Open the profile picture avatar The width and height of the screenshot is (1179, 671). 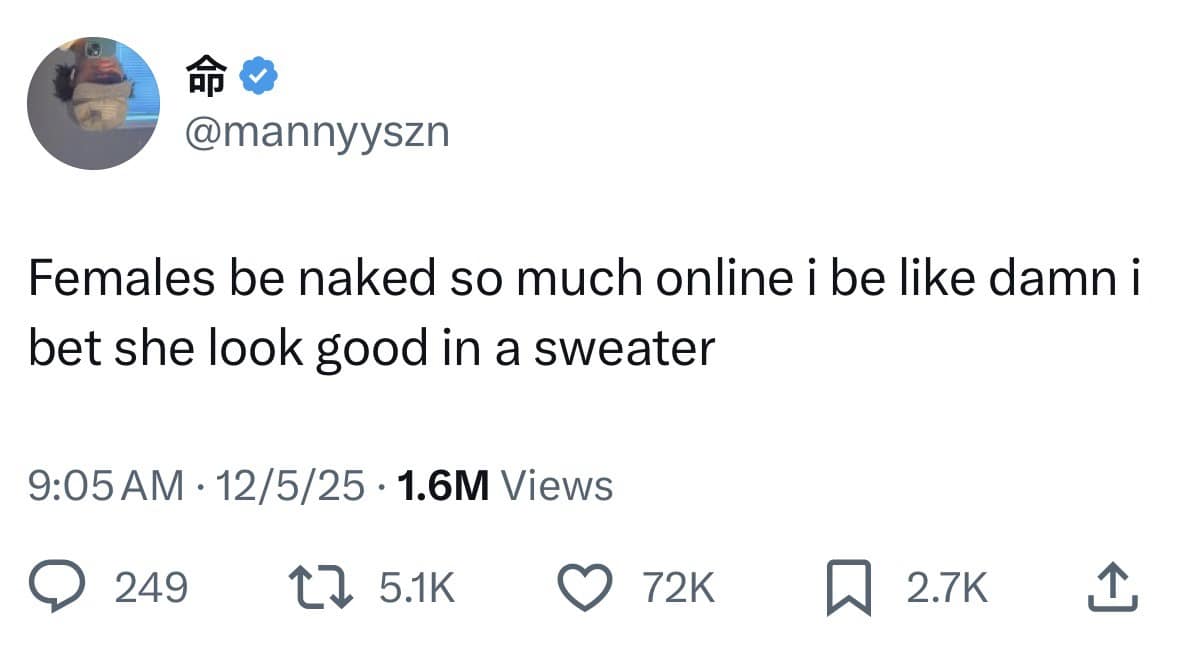94,103
